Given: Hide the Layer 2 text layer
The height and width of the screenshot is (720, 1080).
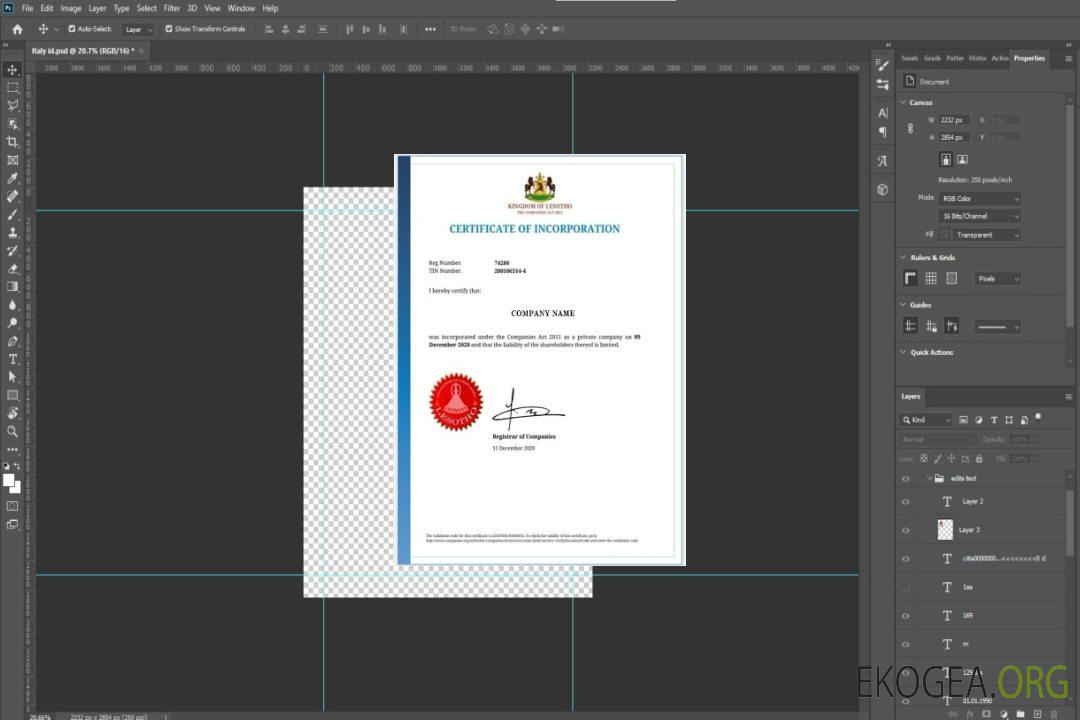Looking at the screenshot, I should pos(906,502).
